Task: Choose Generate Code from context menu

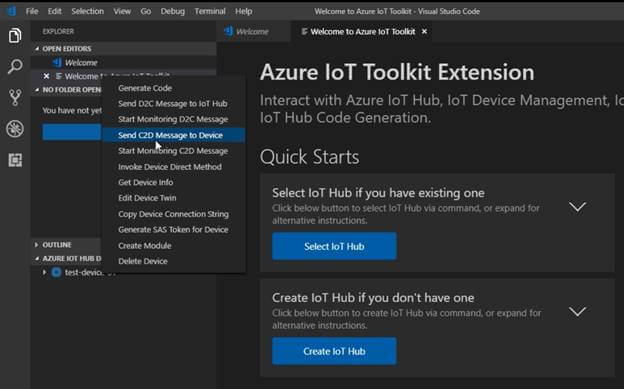Action: coord(174,88)
